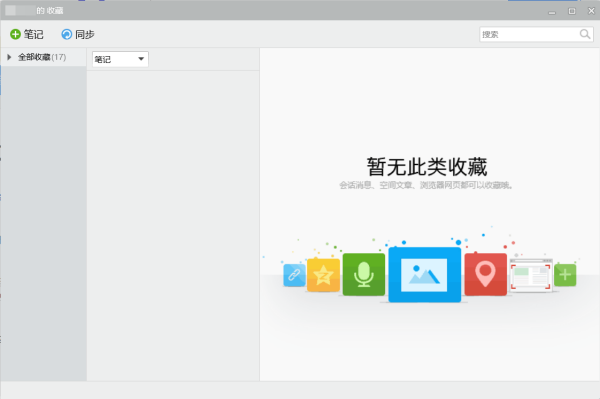
Task: Click the yellow Qzone star tile
Action: 323,275
